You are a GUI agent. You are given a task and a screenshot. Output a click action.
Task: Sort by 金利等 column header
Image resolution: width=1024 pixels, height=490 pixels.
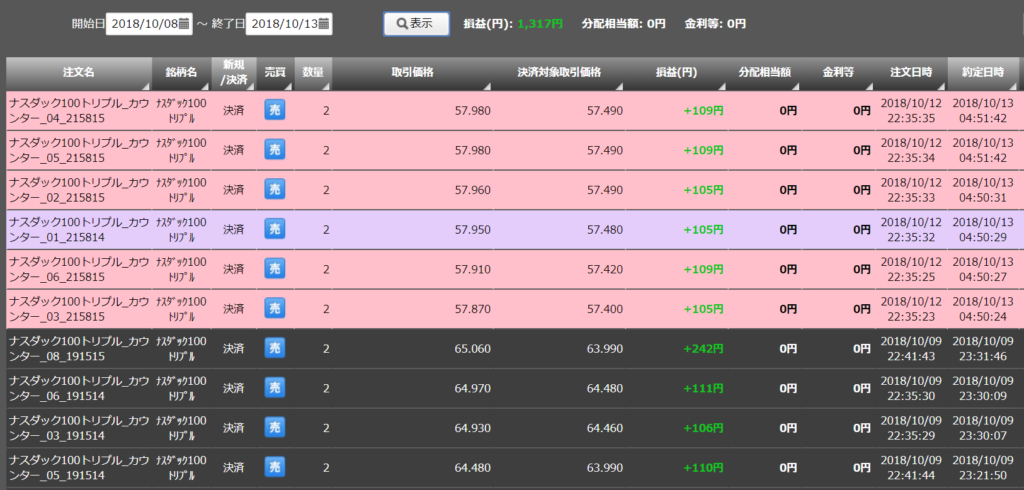click(838, 73)
